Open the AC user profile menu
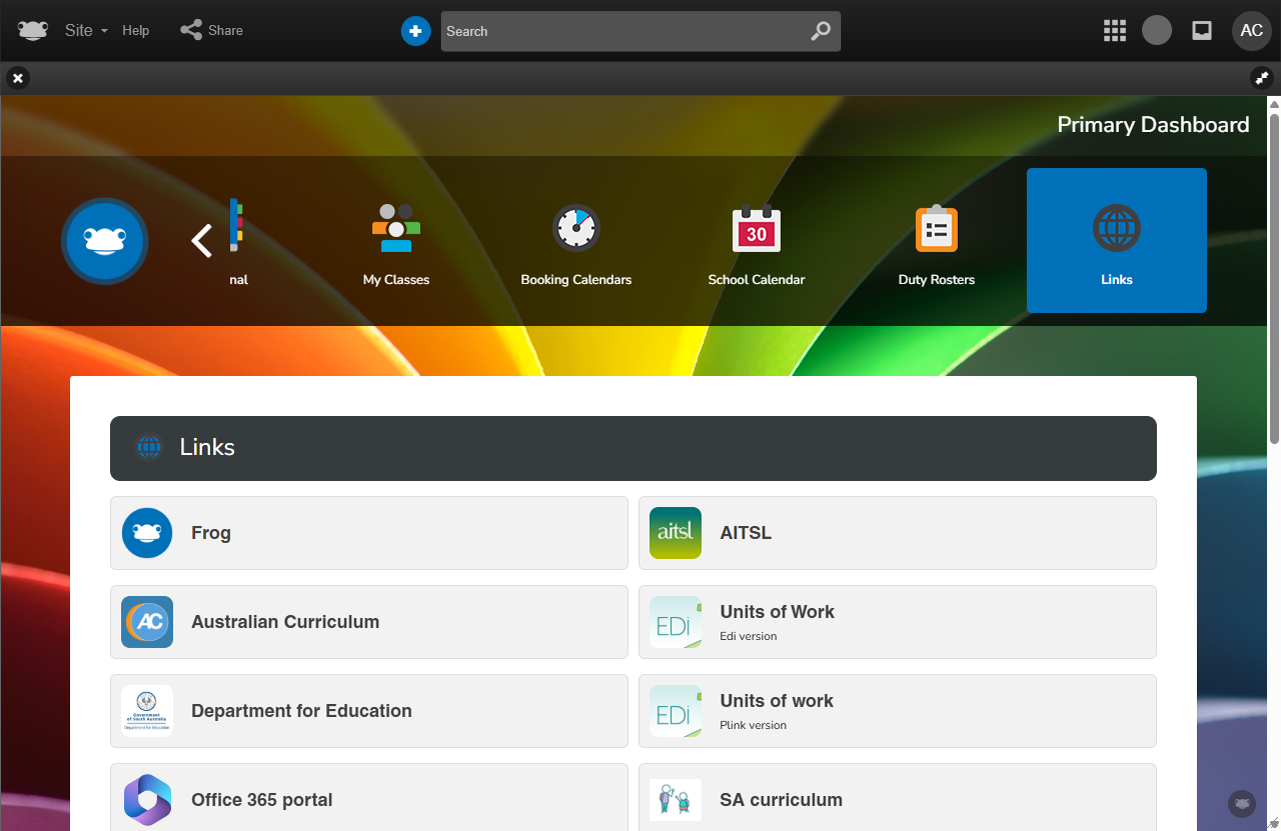The image size is (1281, 831). coord(1251,31)
